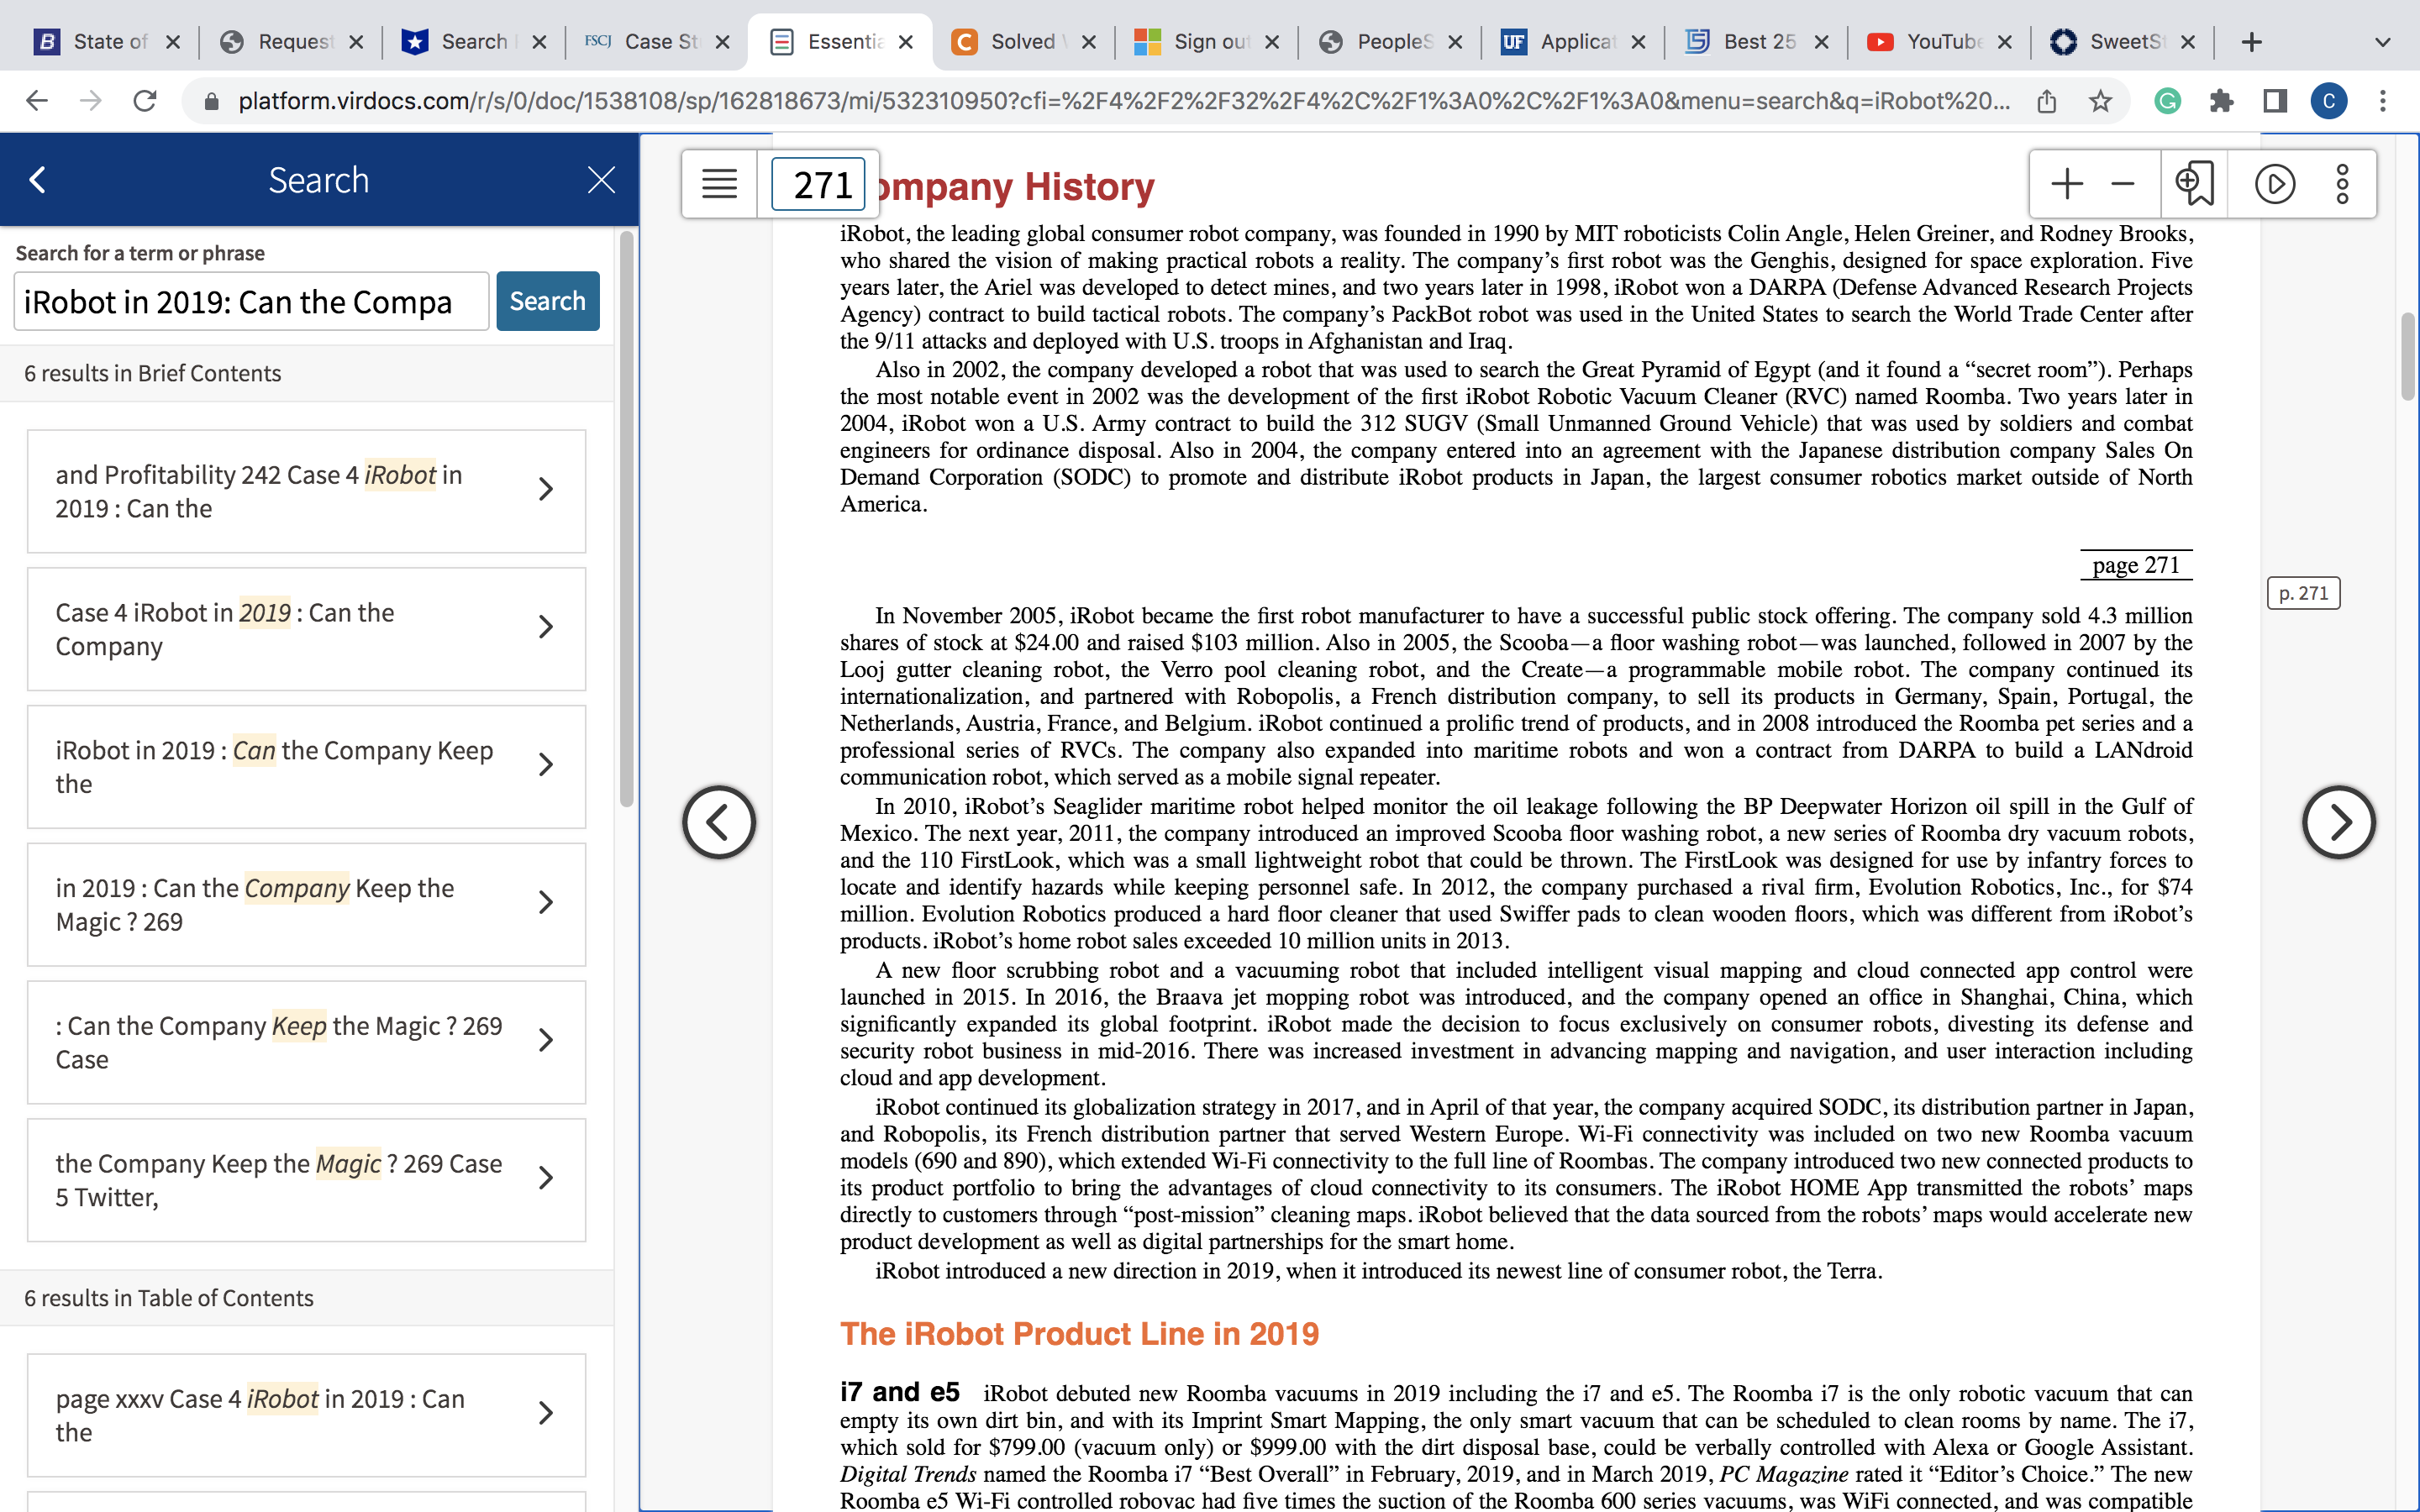Screen dimensions: 2420x1512
Task: Go to the next page
Action: (2338, 822)
